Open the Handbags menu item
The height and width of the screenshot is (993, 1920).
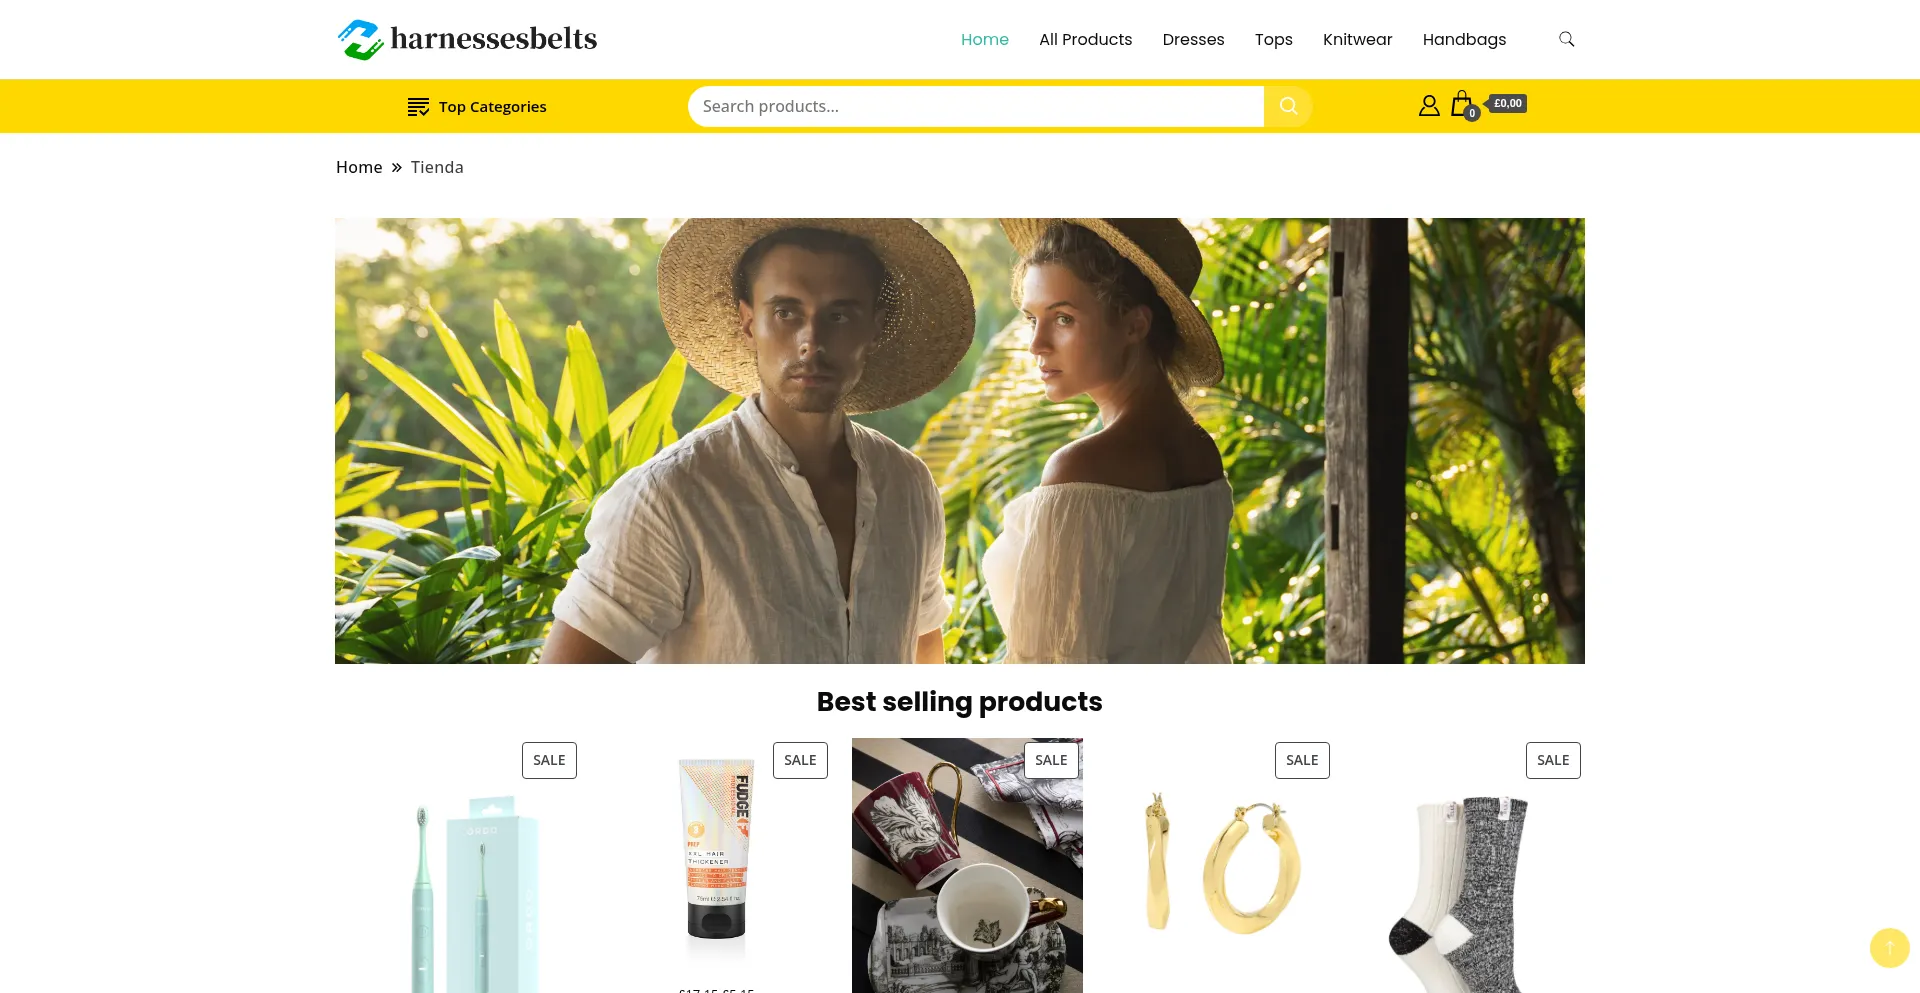pyautogui.click(x=1464, y=39)
